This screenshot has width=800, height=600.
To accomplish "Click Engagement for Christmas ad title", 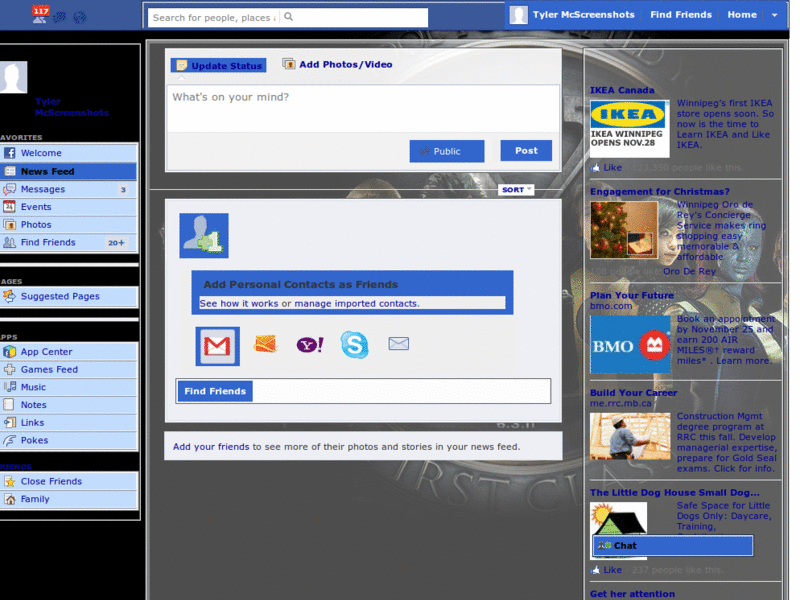I will [660, 192].
